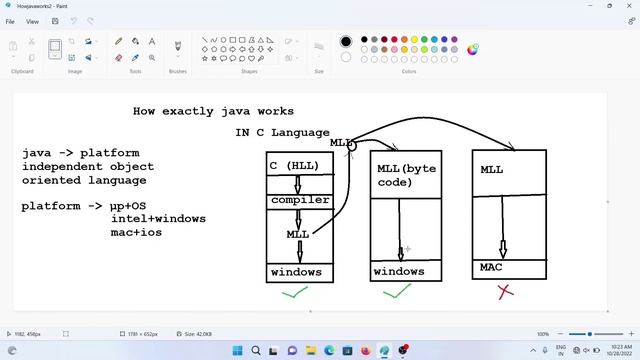Click the Rotate icon in Image group

[88, 41]
